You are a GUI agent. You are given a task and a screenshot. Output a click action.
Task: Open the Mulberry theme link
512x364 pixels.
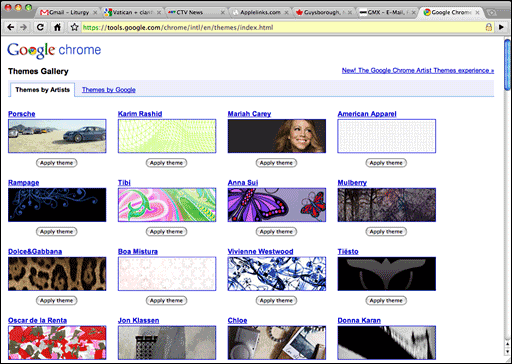pyautogui.click(x=352, y=183)
